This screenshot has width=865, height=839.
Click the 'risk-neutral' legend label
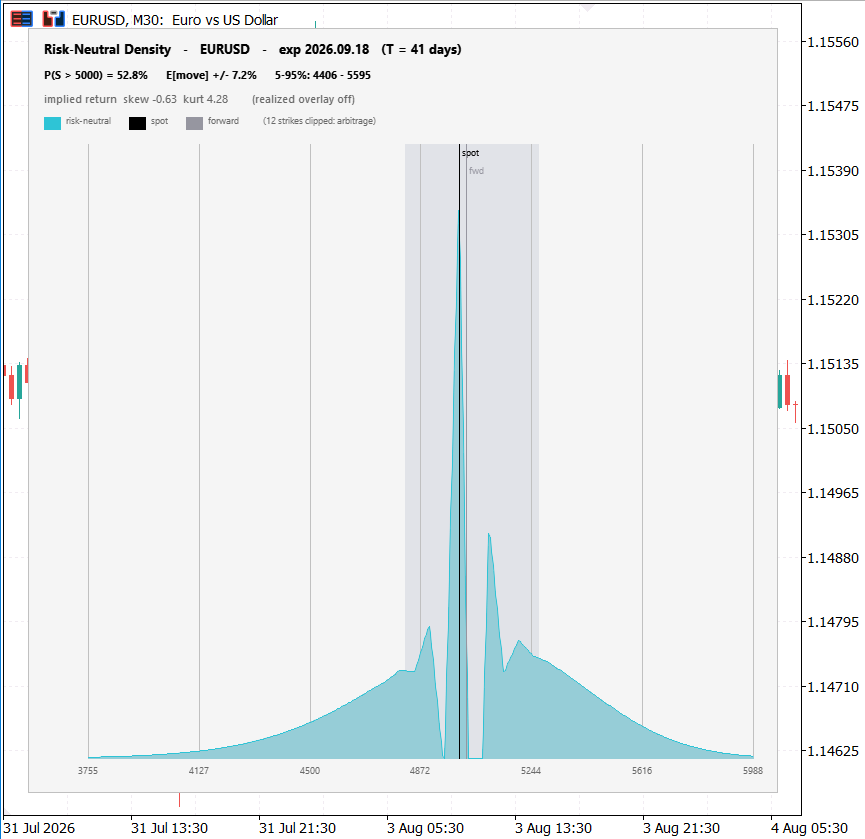tap(88, 121)
